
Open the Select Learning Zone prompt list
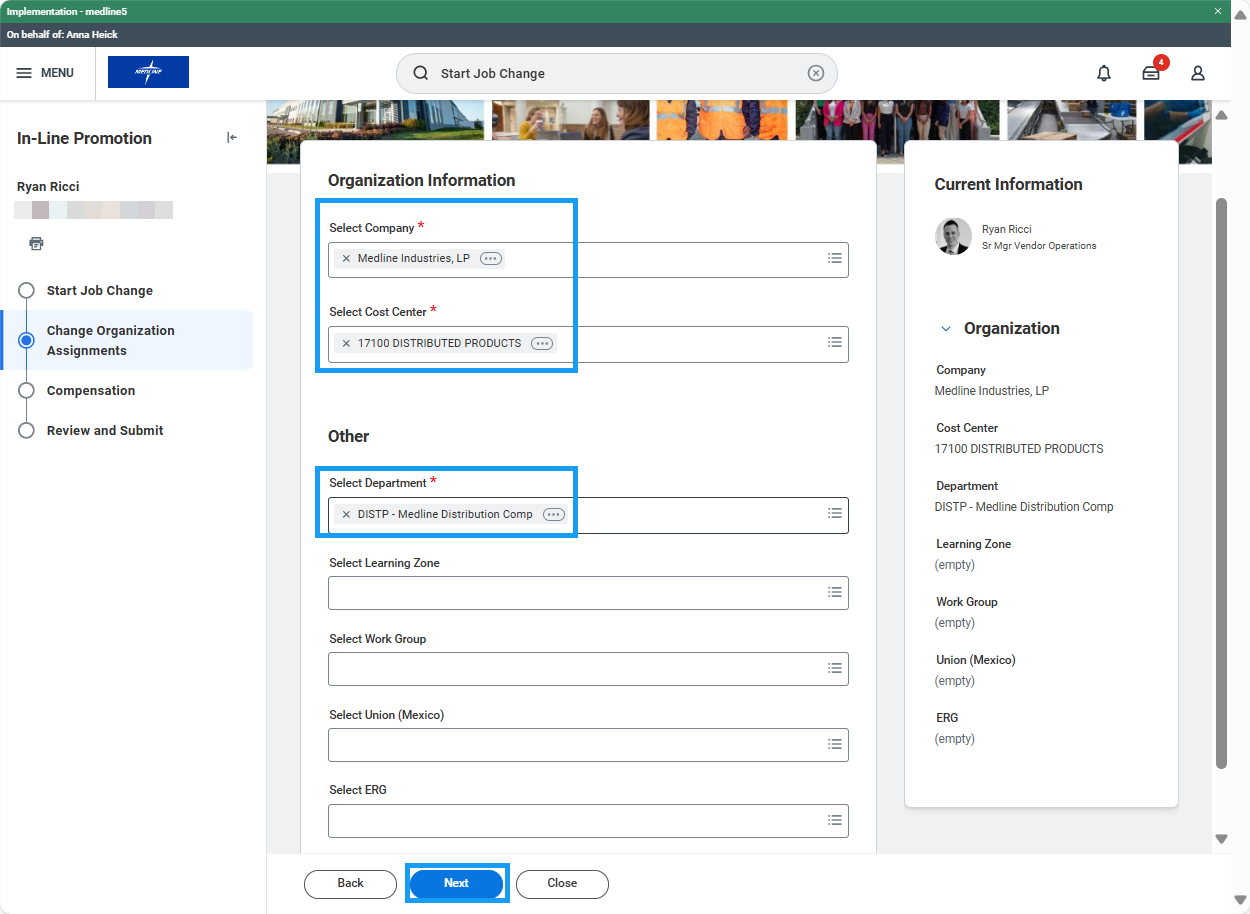pos(834,592)
